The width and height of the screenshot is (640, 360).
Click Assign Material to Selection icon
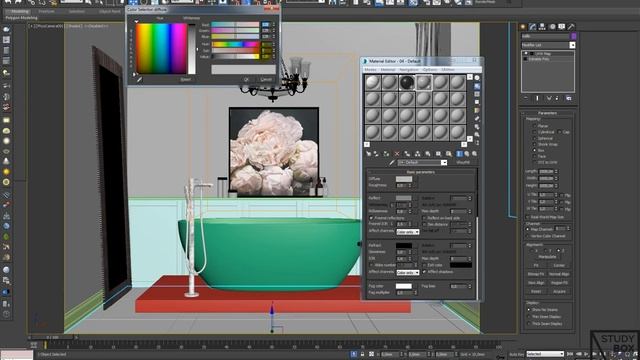coord(386,154)
